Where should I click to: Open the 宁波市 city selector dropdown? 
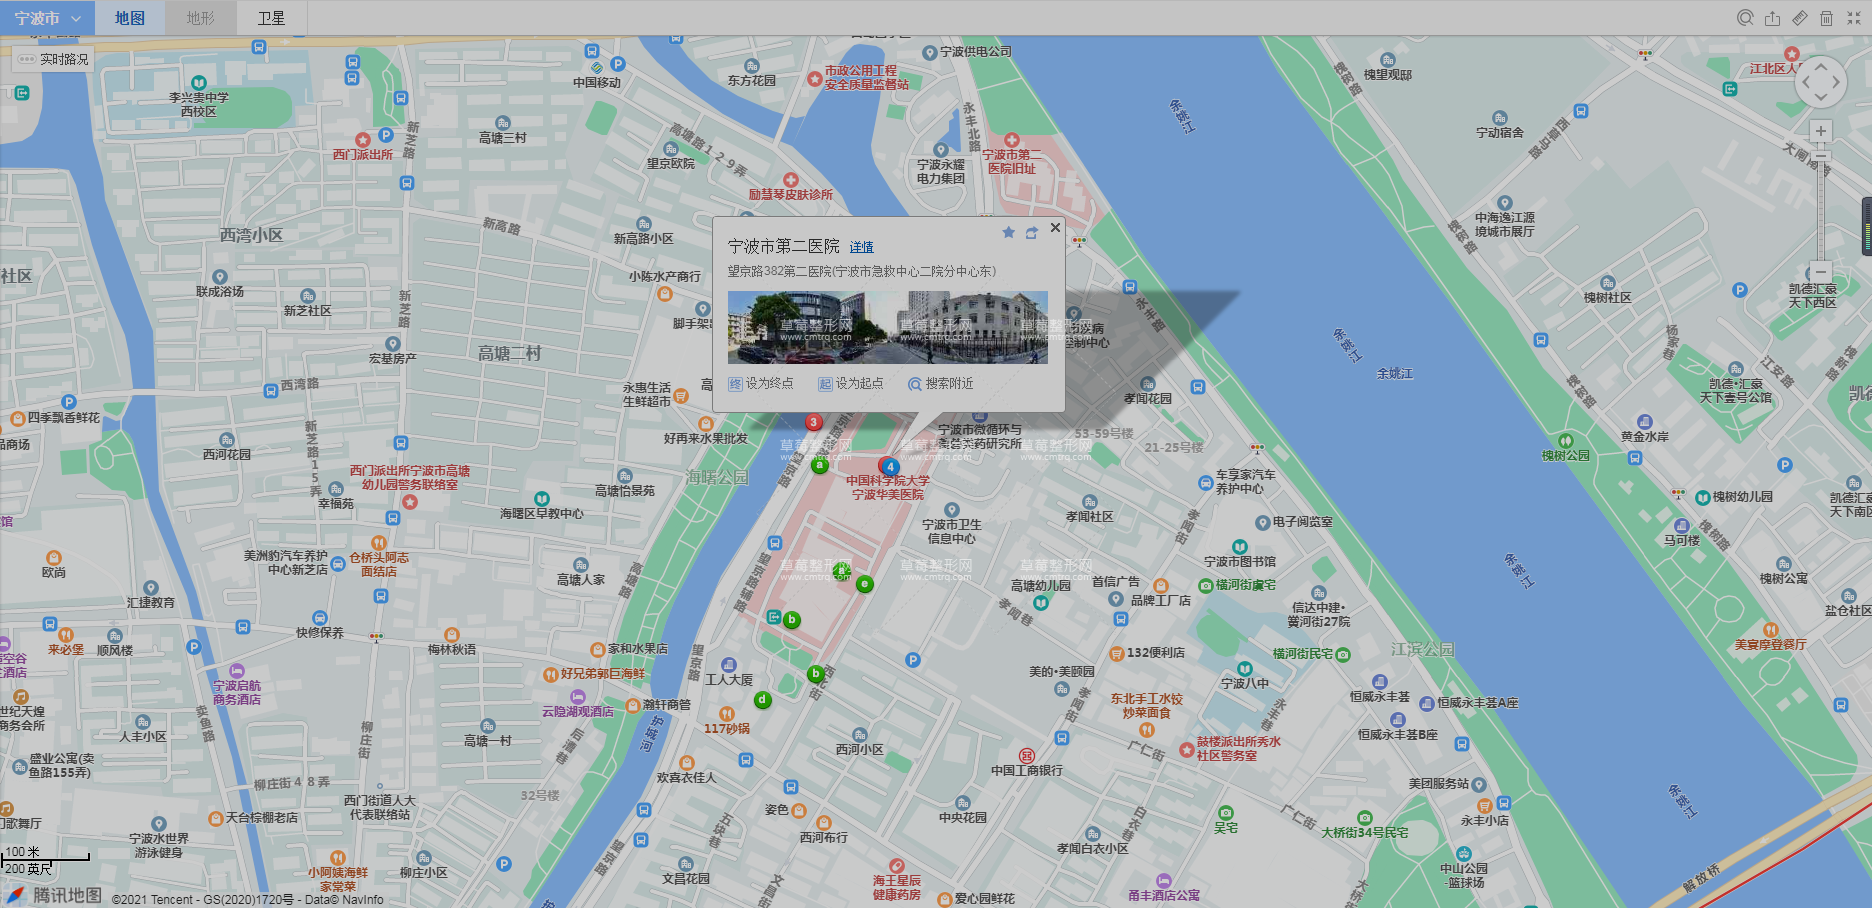[x=47, y=18]
